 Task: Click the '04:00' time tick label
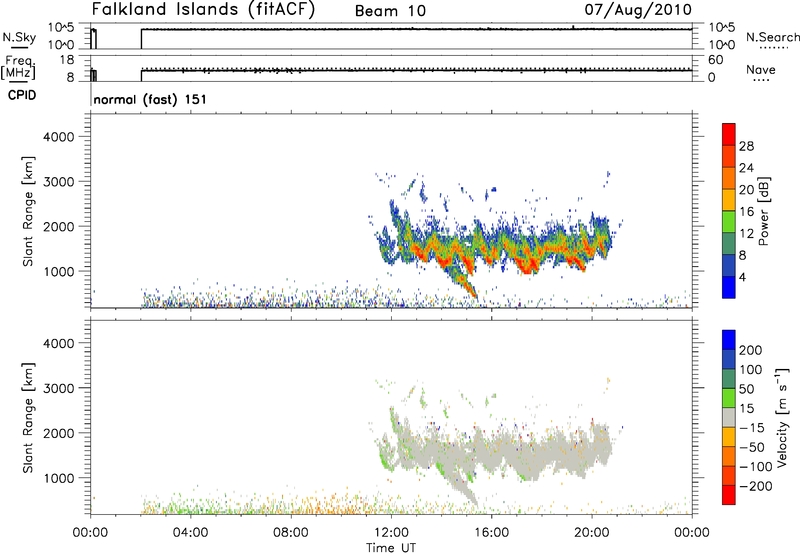[190, 533]
